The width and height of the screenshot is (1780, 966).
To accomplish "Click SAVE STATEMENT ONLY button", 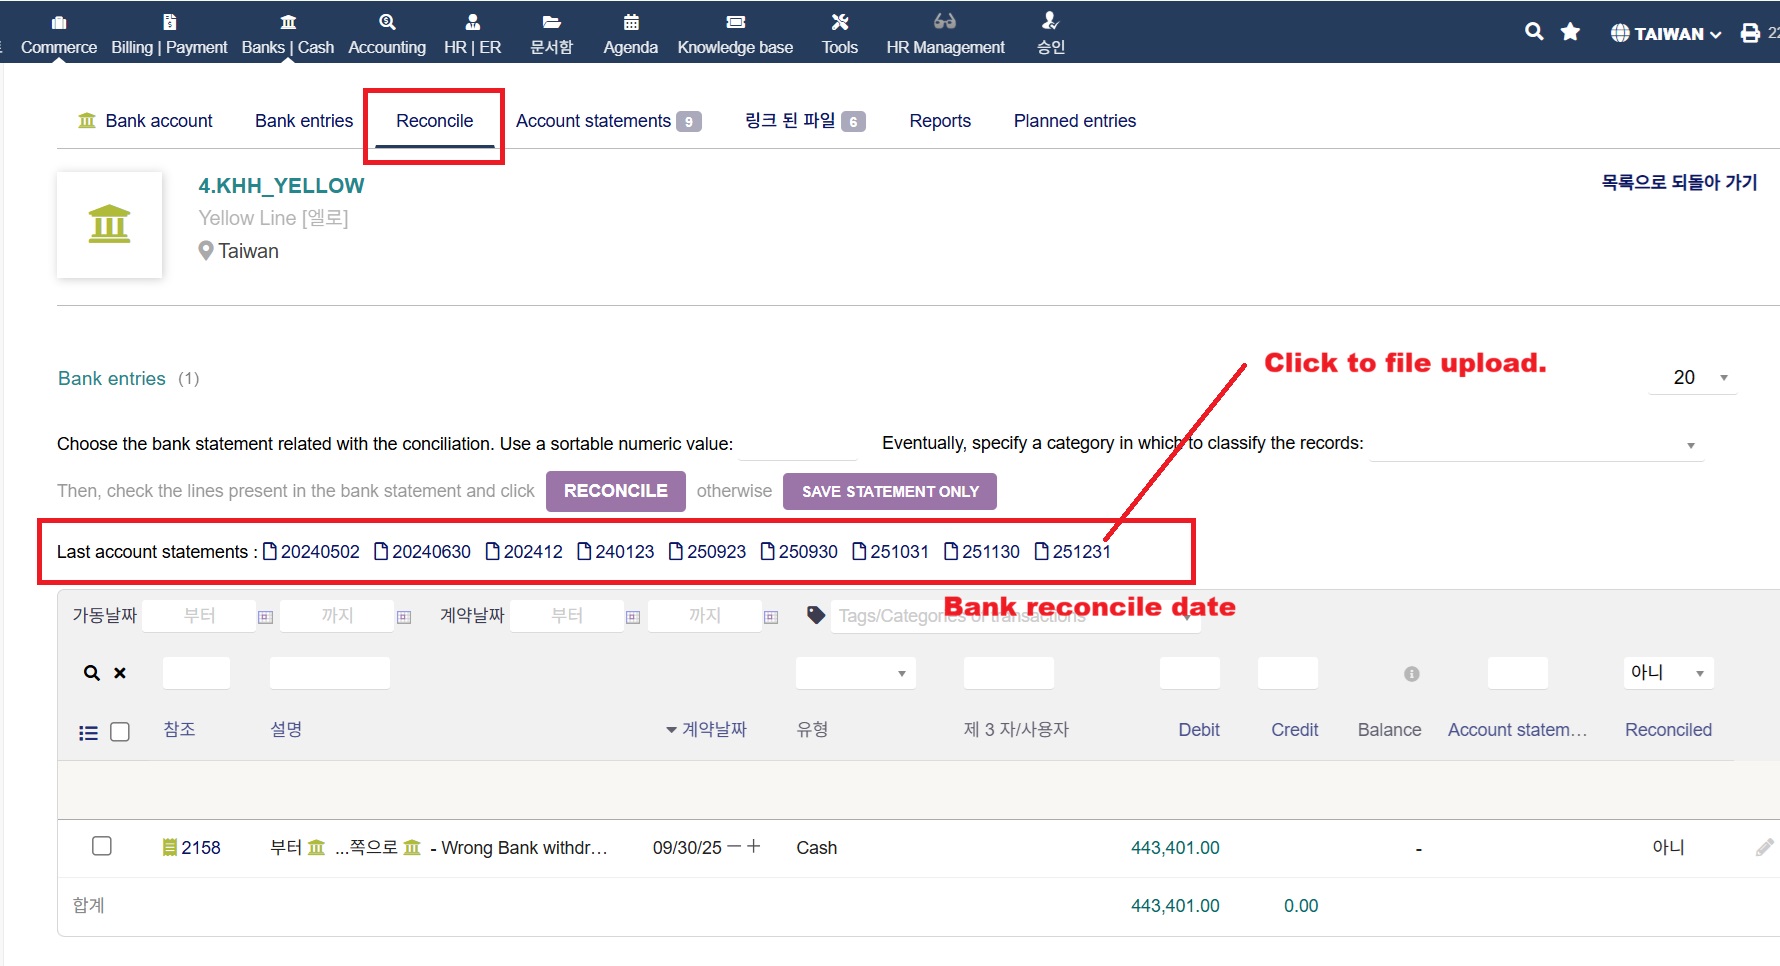I will 889,491.
